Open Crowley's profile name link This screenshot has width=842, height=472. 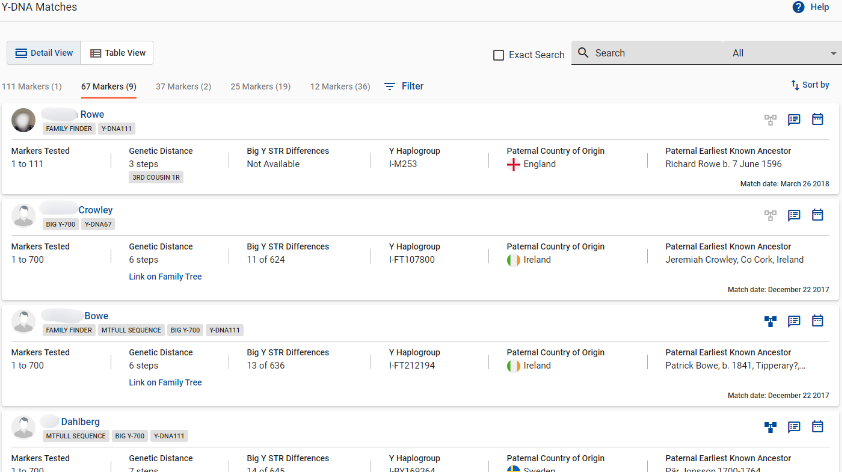click(96, 210)
